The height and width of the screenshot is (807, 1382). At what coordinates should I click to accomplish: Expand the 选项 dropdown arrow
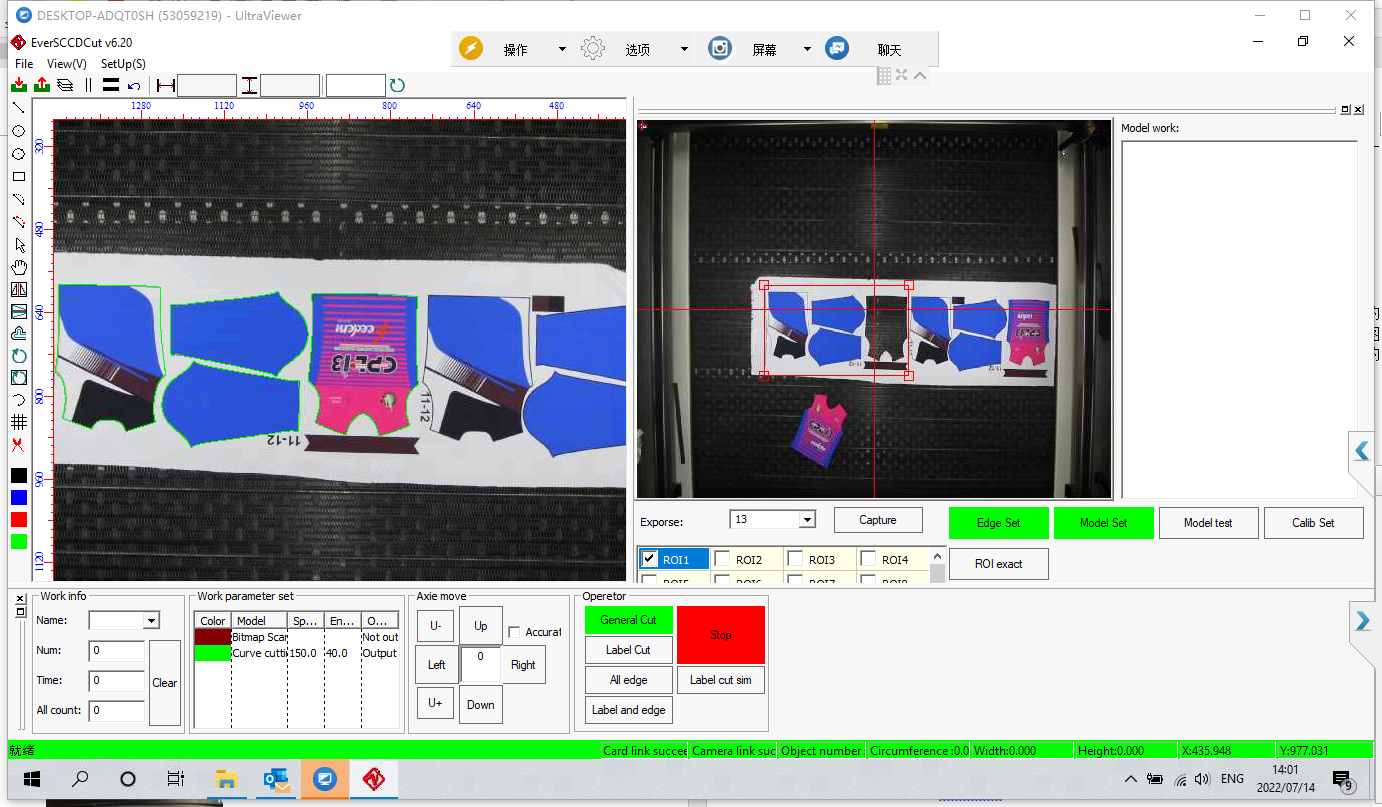684,49
